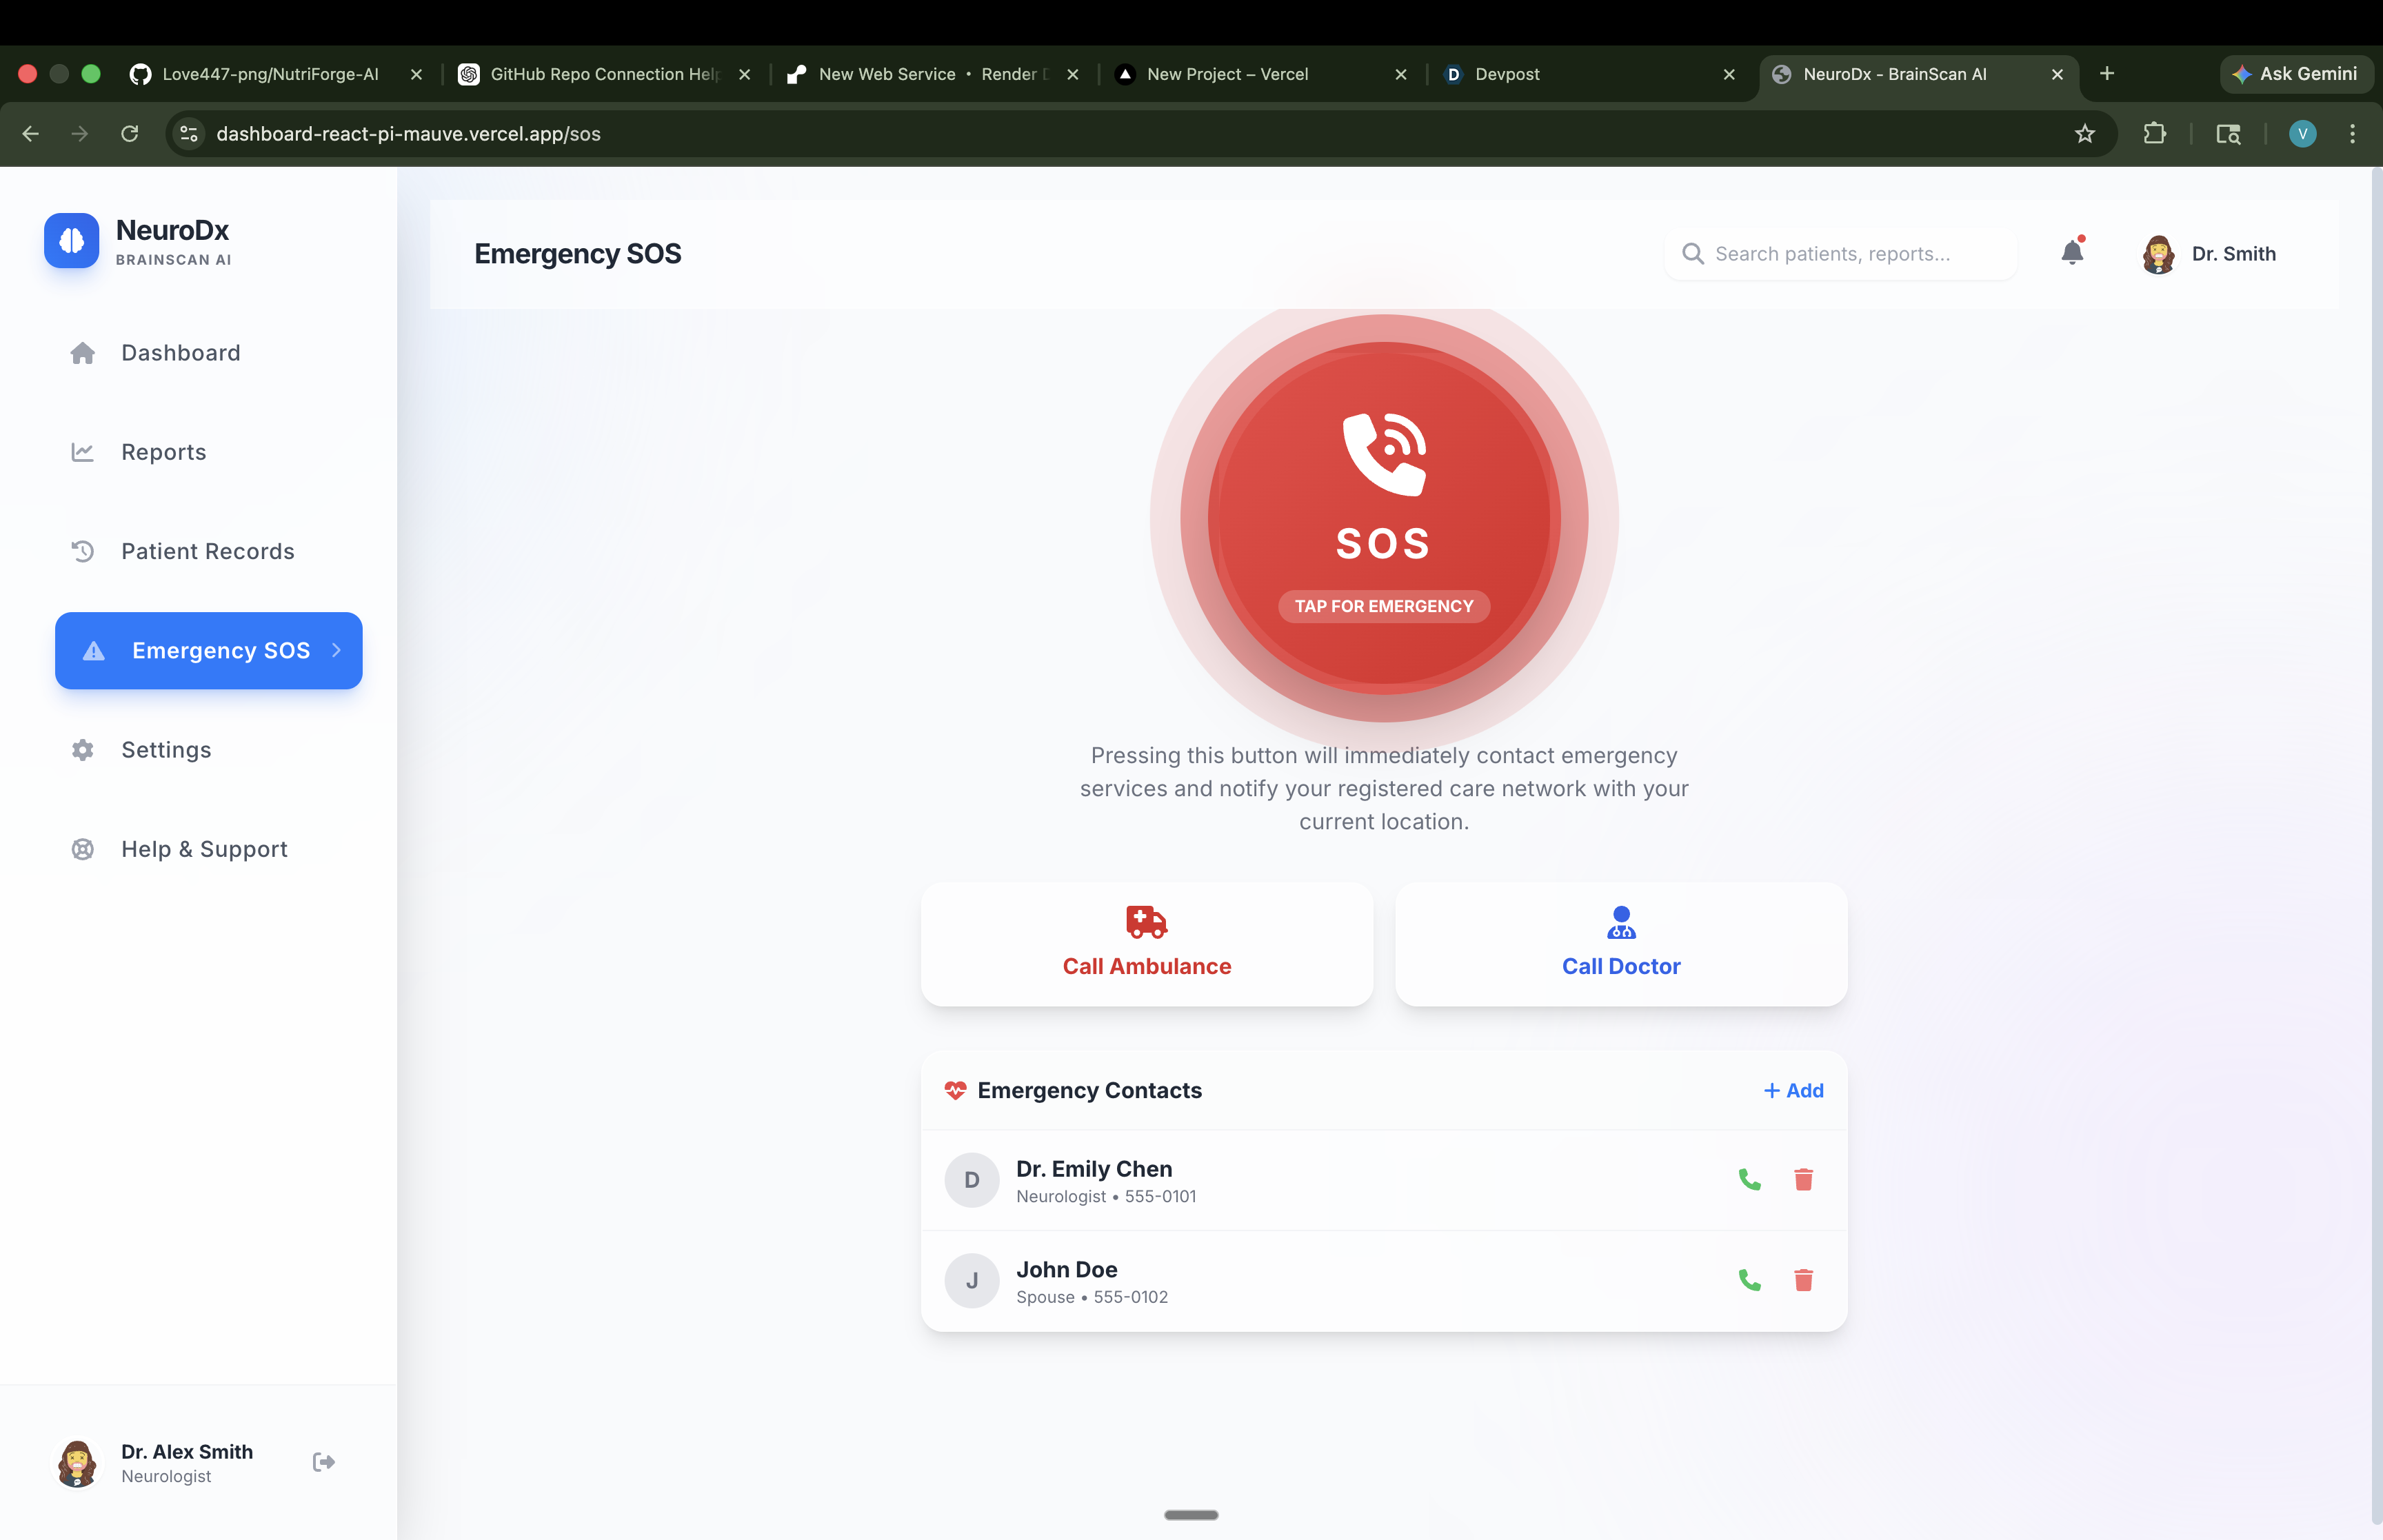Add a new emergency contact

[x=1793, y=1090]
